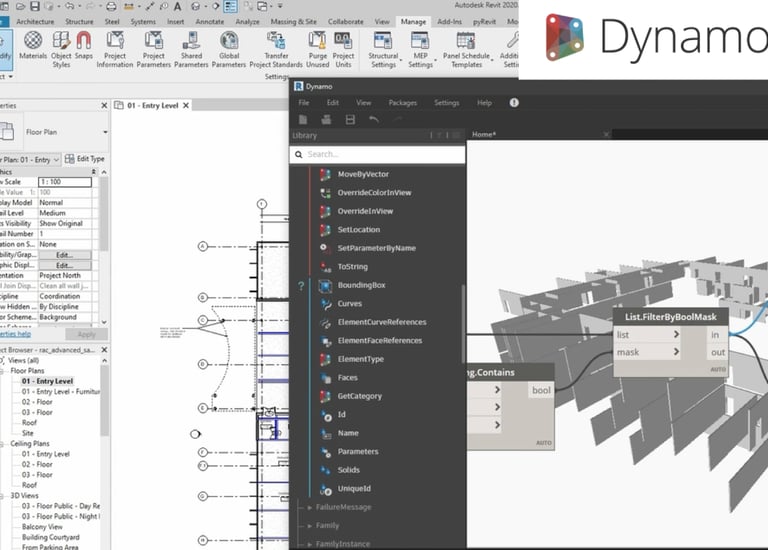
Task: Click the Edit Type button
Action: click(85, 159)
